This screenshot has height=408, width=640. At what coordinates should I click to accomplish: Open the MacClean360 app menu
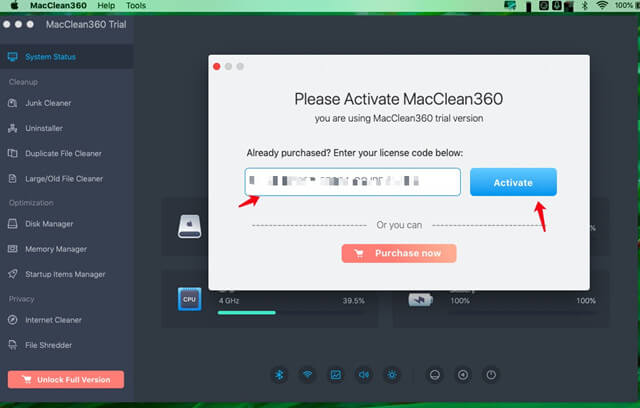[x=58, y=5]
